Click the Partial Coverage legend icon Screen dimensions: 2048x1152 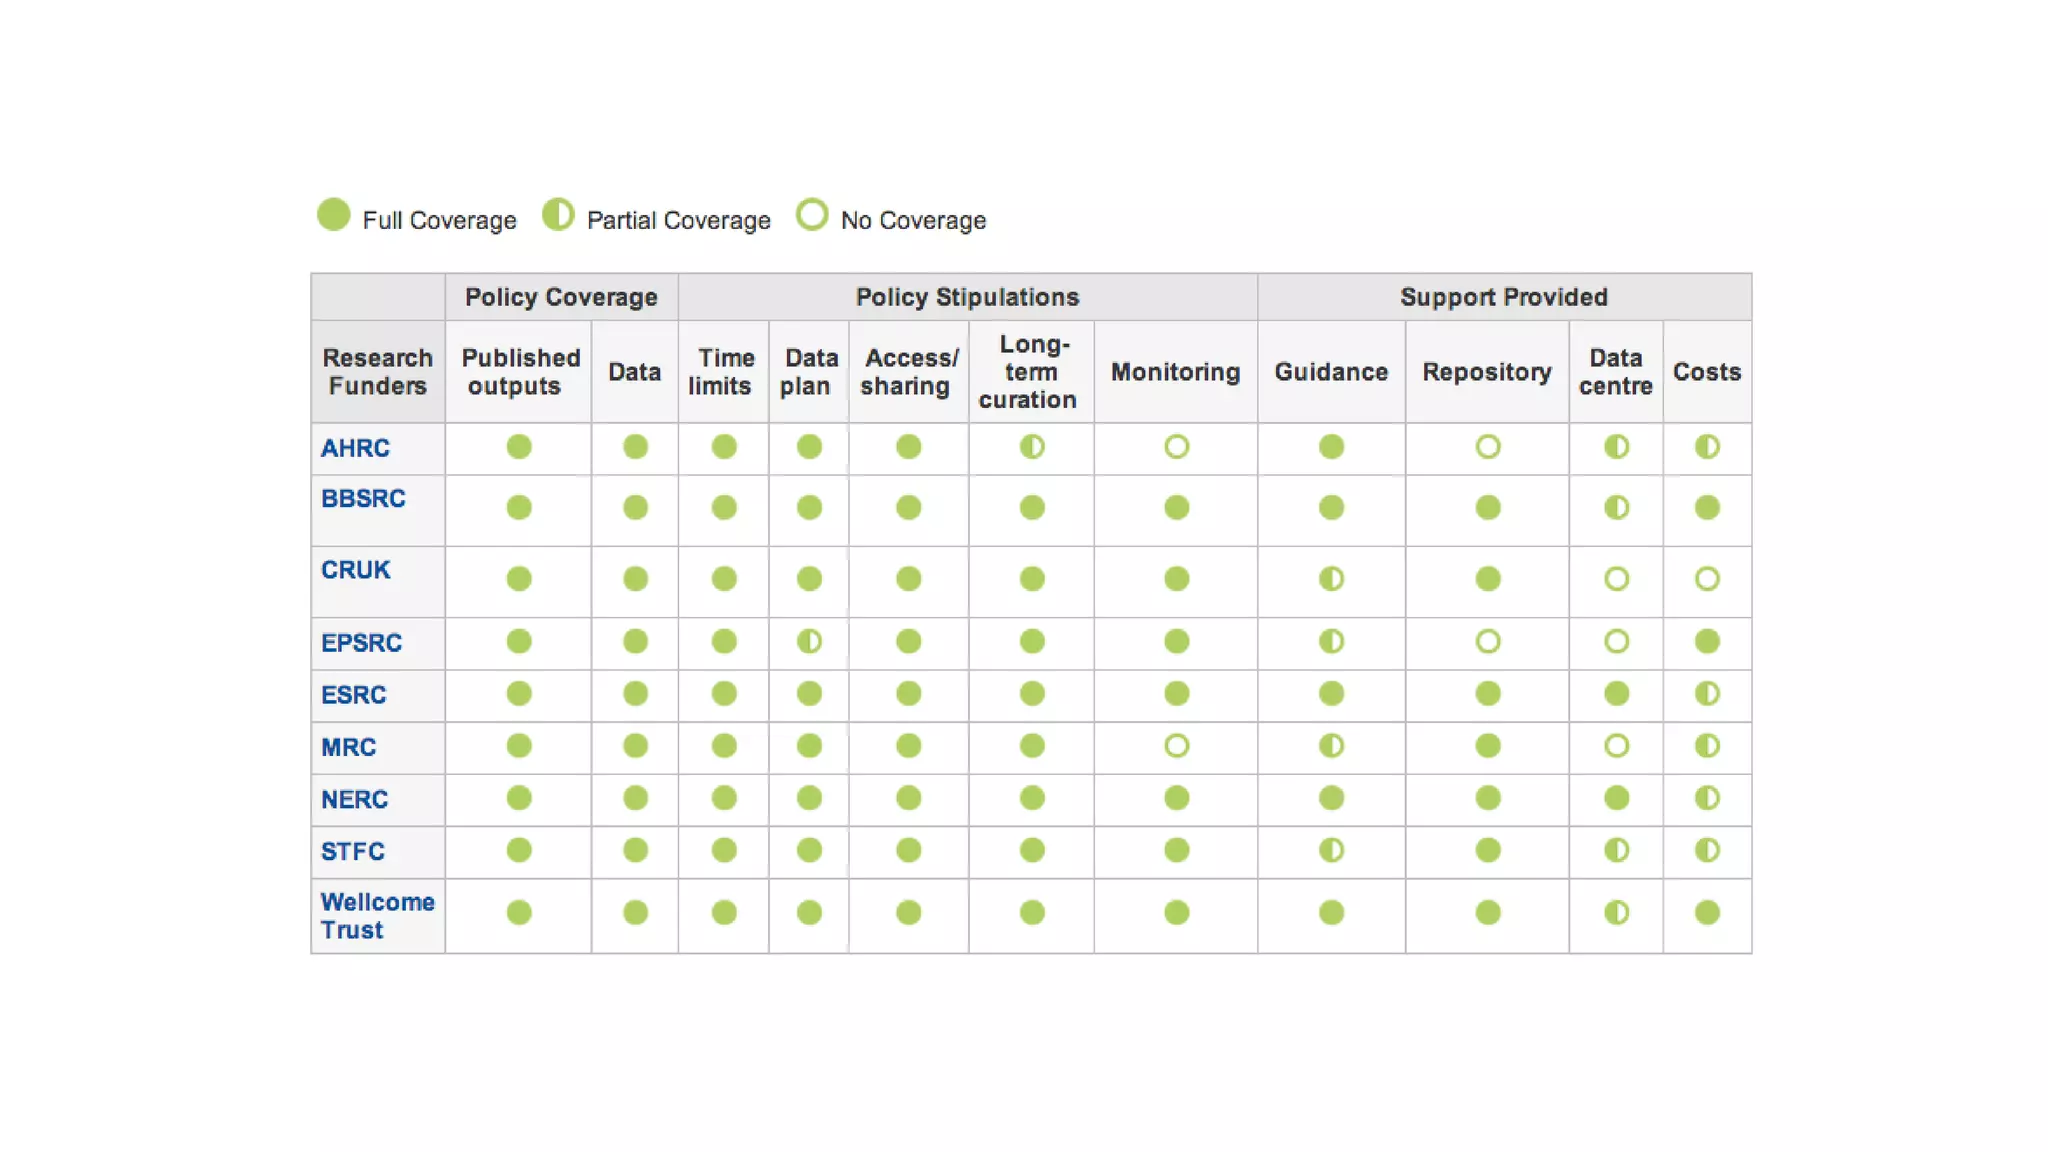point(558,215)
